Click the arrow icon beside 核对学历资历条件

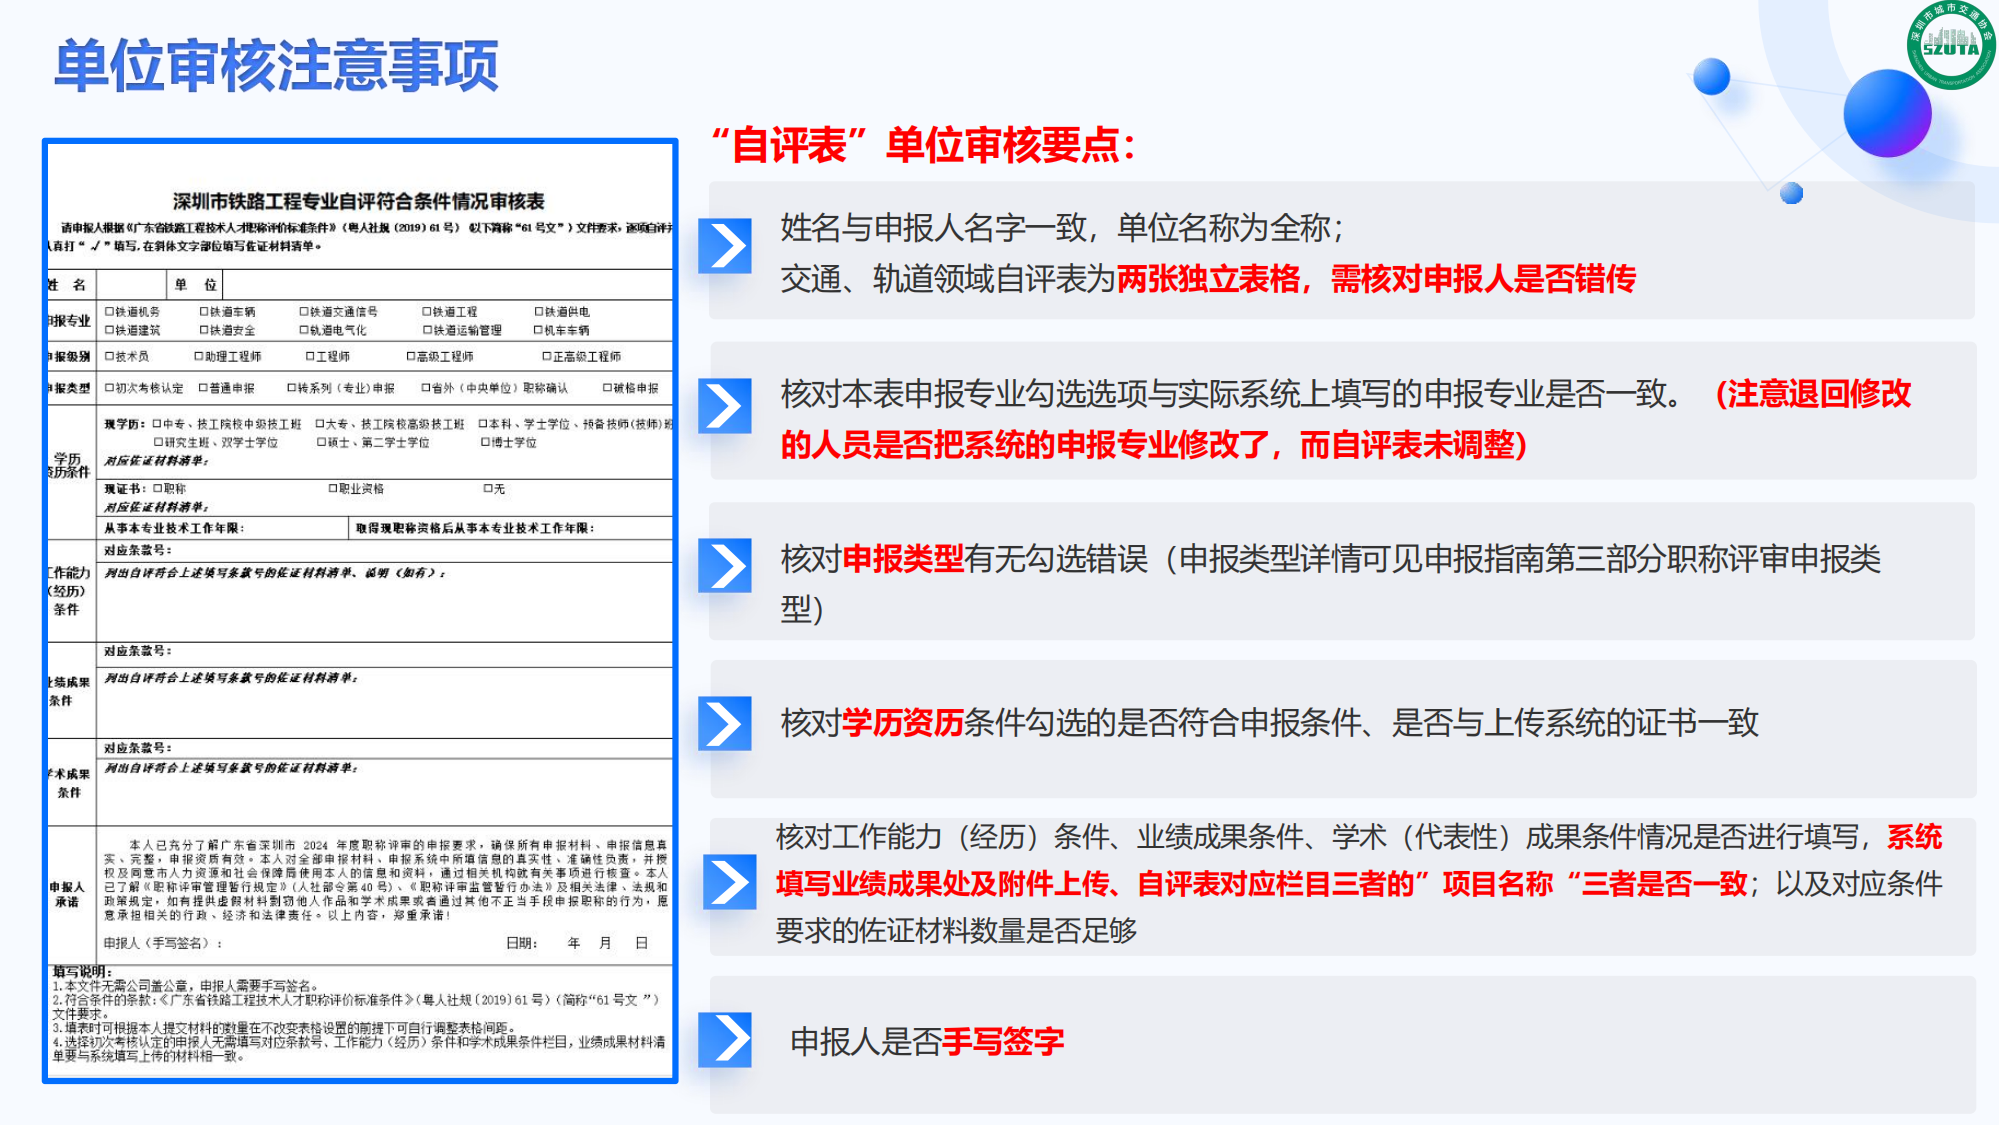(x=725, y=724)
